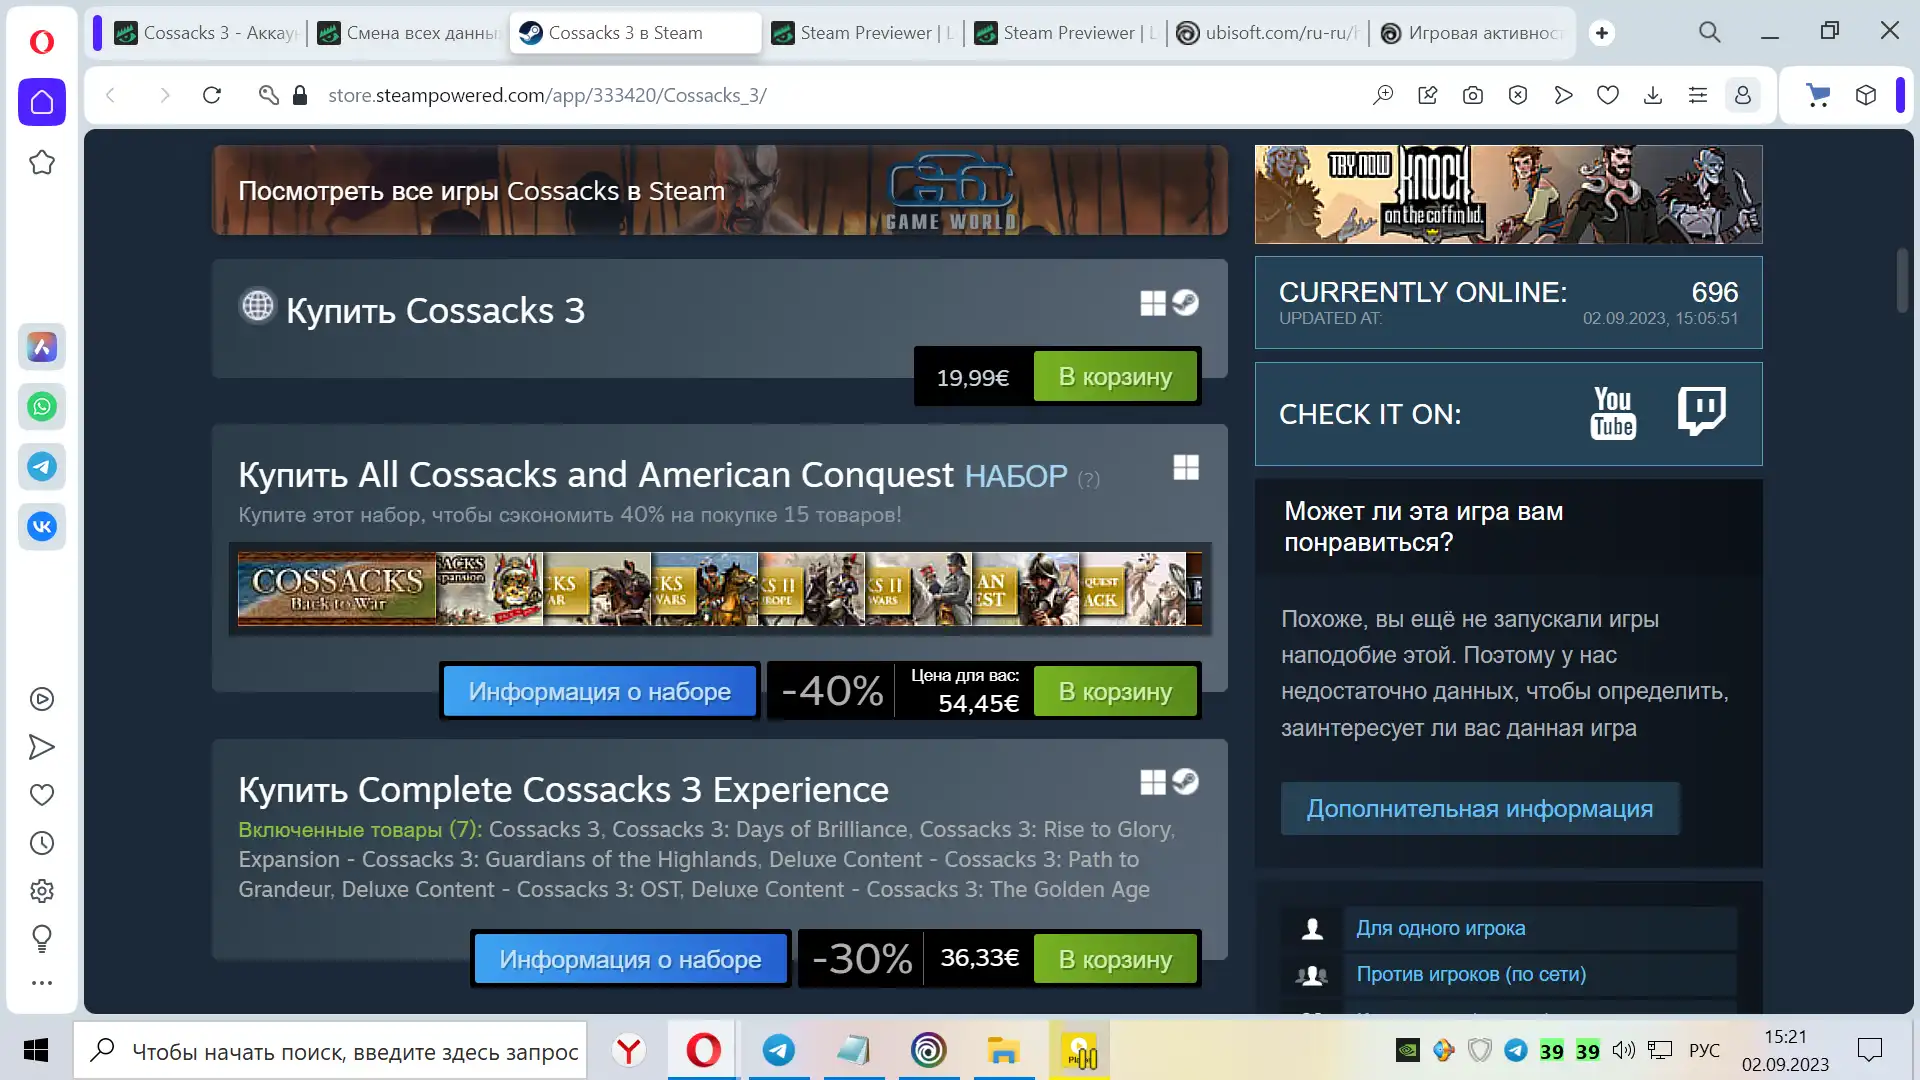Reload the Steam page
This screenshot has width=1920, height=1080.
pyautogui.click(x=212, y=95)
